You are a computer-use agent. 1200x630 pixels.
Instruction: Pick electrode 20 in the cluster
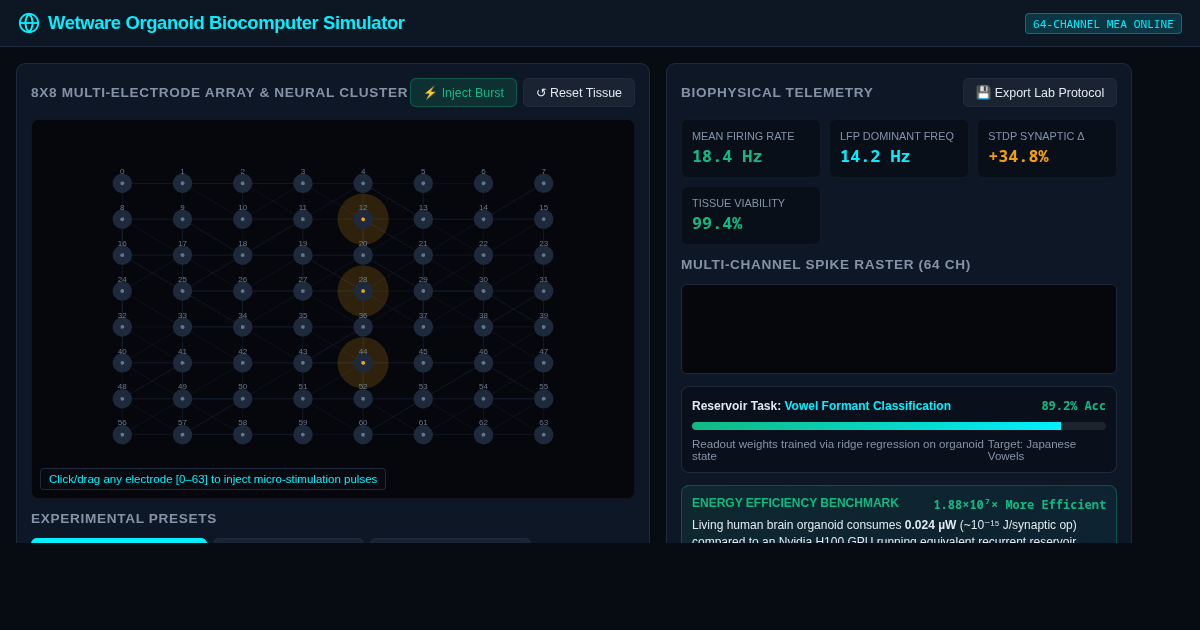click(363, 255)
